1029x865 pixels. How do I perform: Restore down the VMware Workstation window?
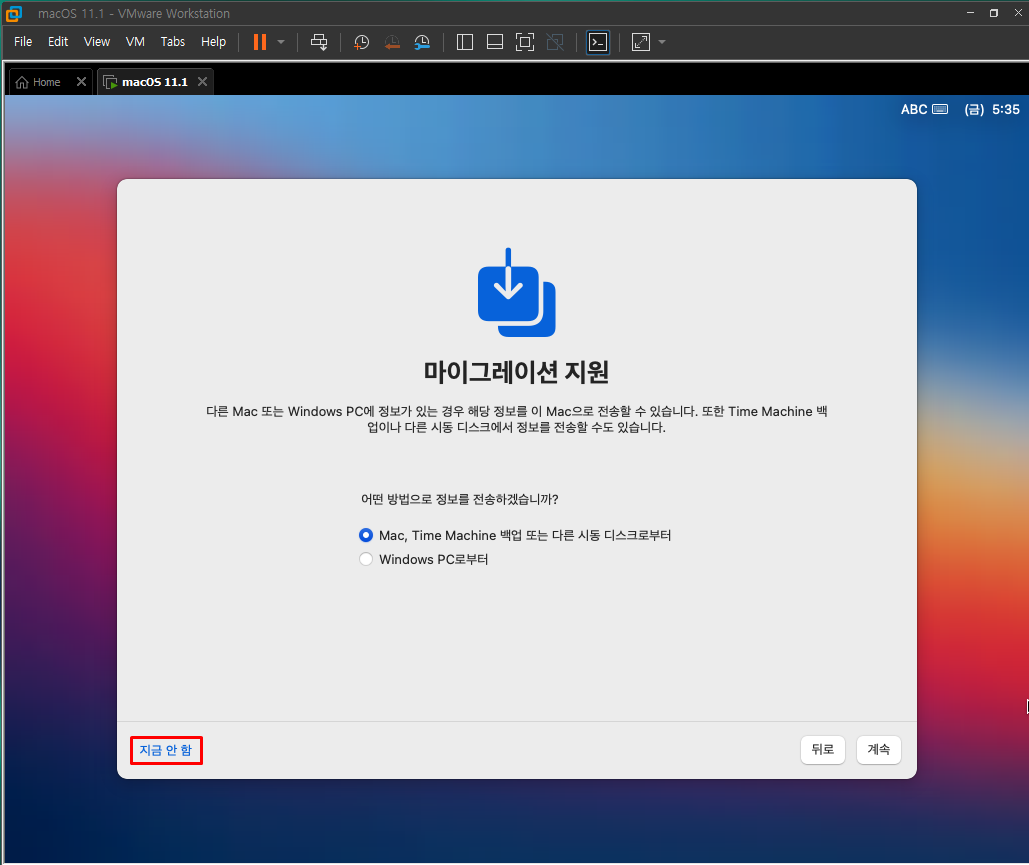(x=994, y=12)
